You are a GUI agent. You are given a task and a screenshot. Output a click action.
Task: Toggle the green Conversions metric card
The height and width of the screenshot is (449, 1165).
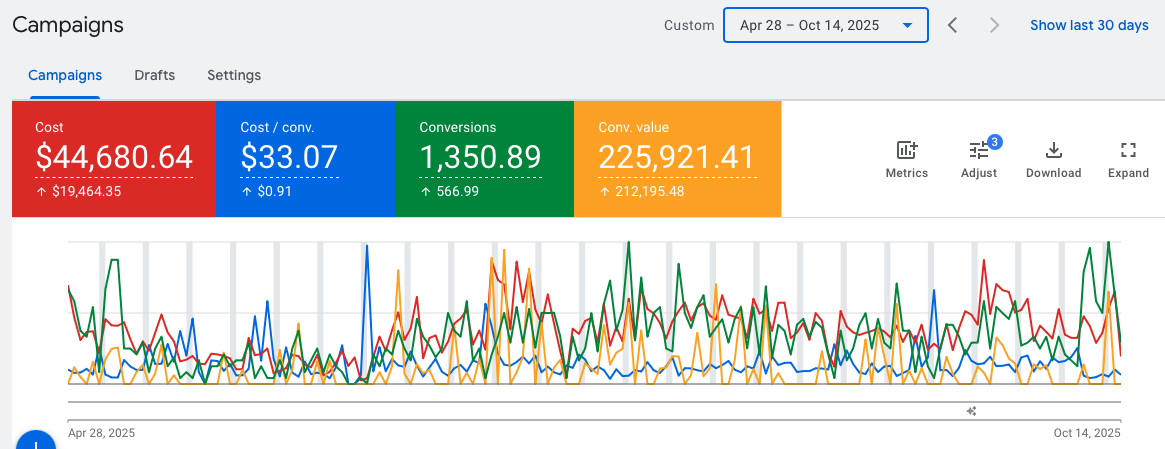pos(484,159)
